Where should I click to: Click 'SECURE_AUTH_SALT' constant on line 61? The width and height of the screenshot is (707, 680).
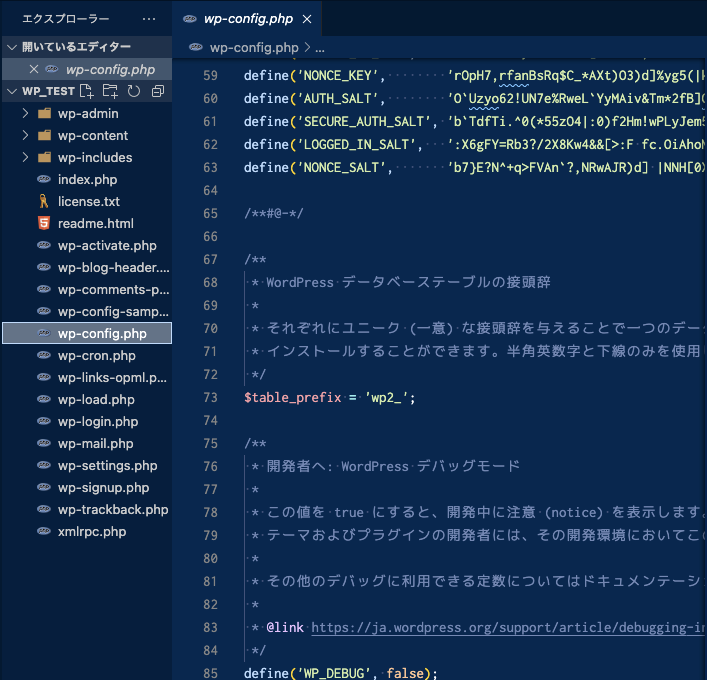click(364, 122)
